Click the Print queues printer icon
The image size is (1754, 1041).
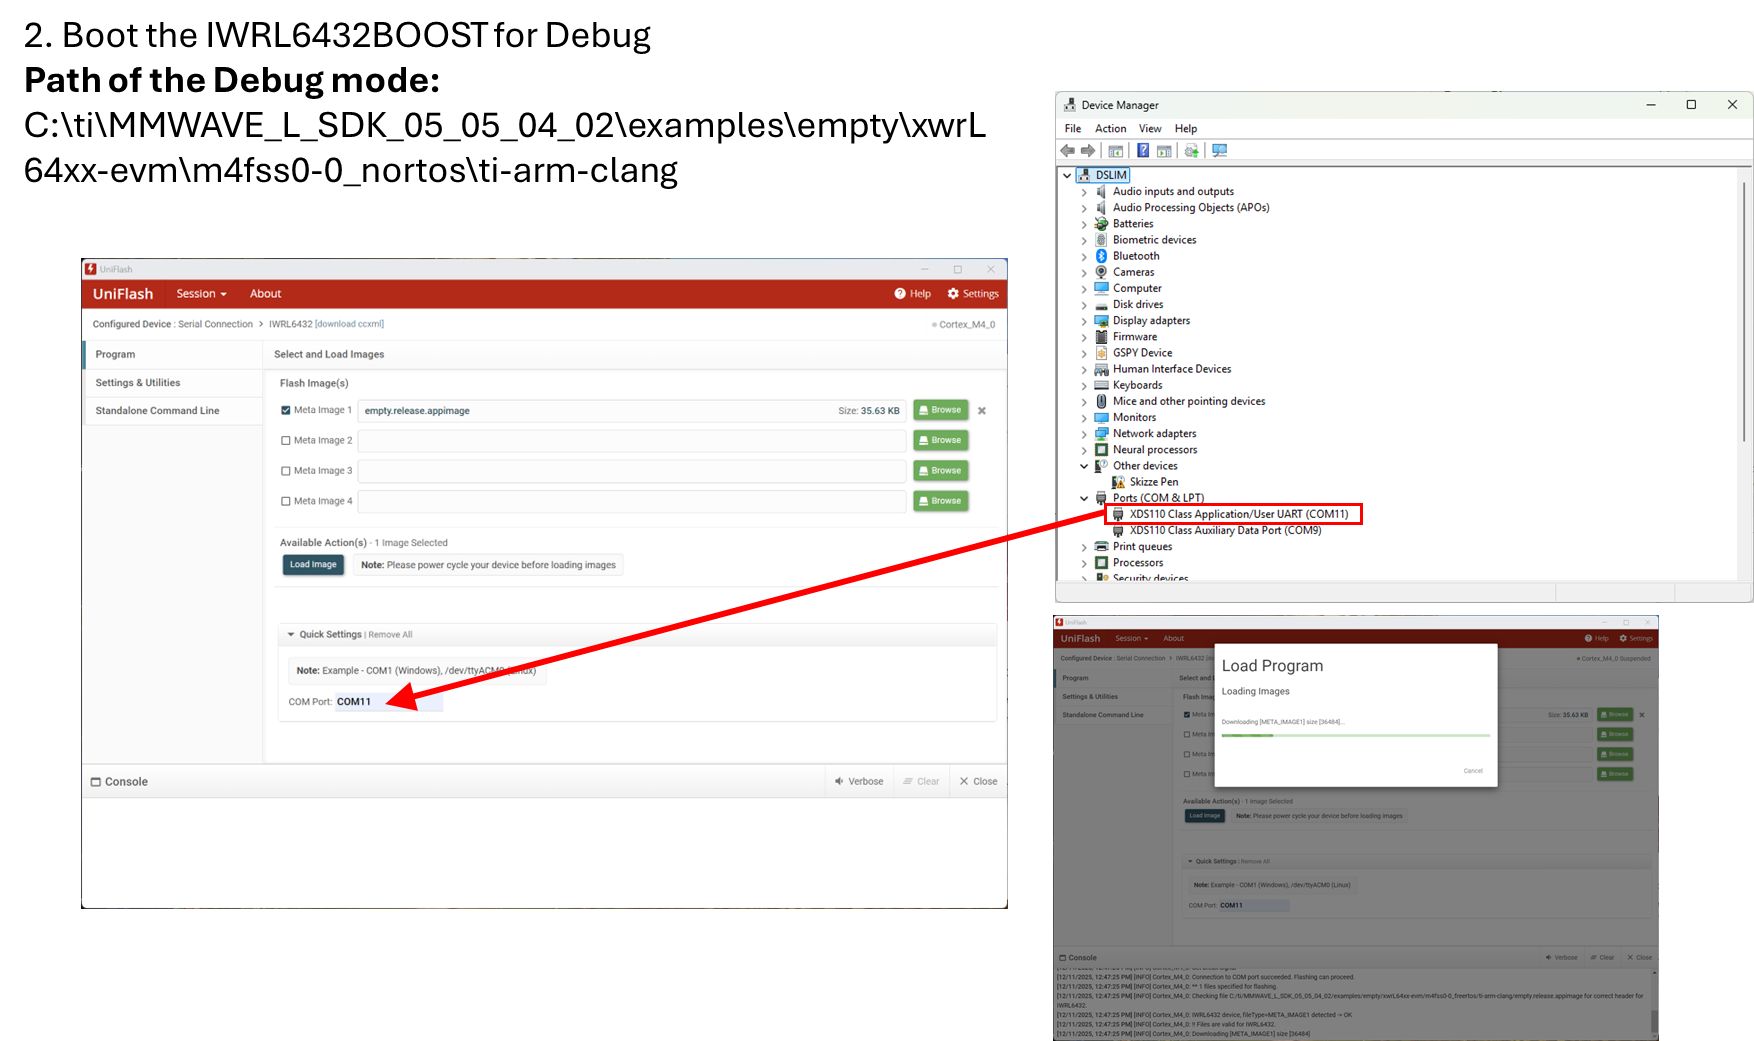1101,547
